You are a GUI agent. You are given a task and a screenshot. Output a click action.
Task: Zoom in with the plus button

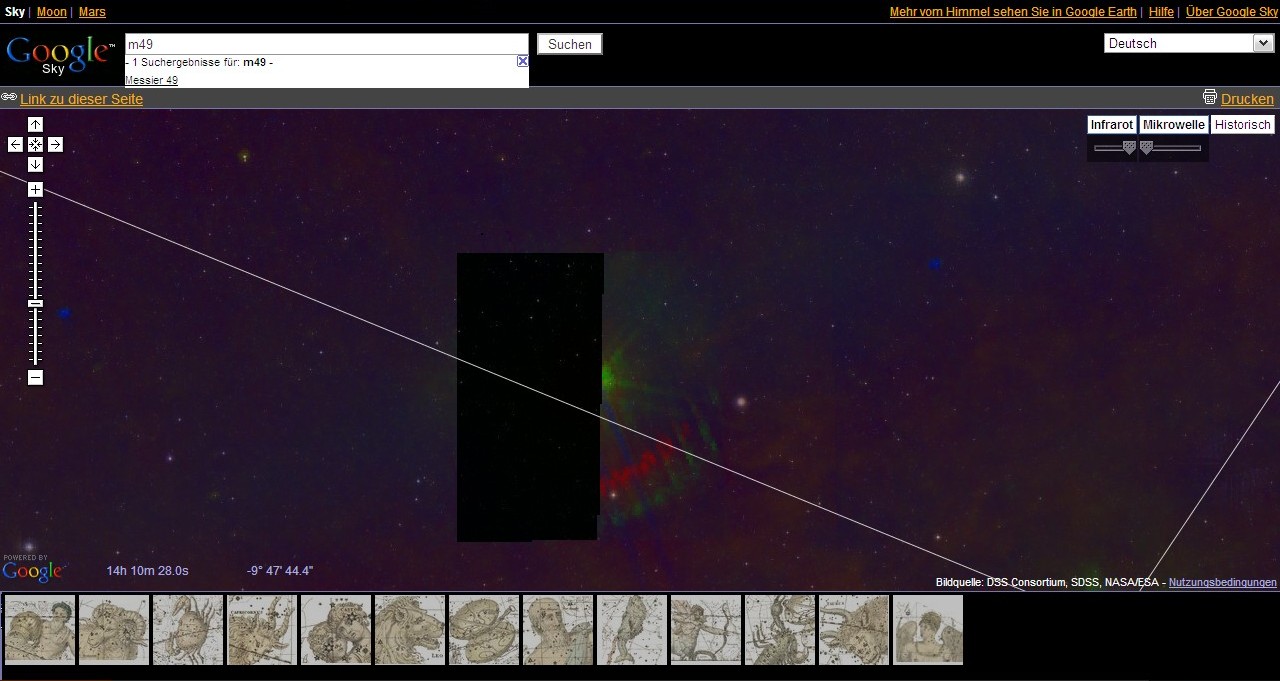point(35,189)
